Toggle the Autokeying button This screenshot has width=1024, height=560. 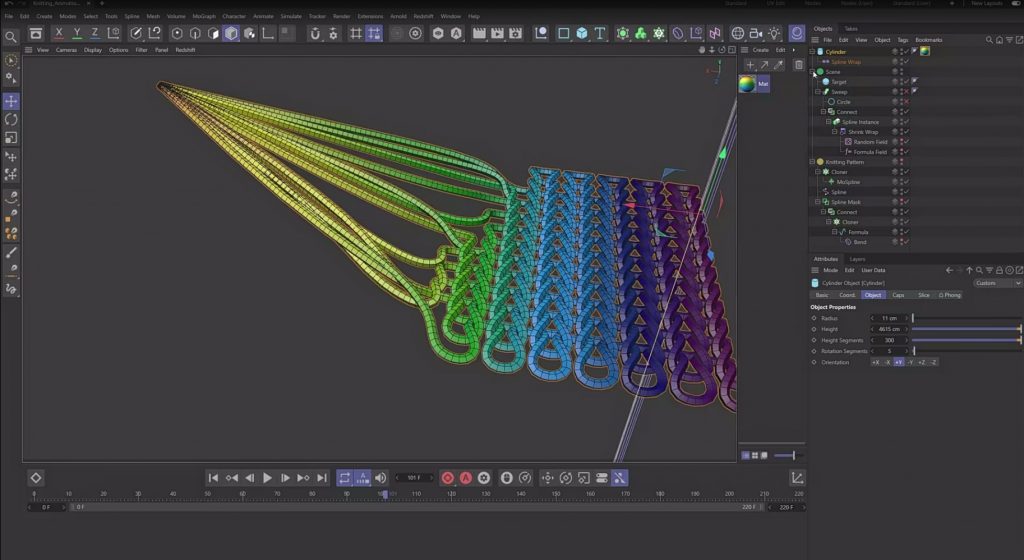pos(466,478)
